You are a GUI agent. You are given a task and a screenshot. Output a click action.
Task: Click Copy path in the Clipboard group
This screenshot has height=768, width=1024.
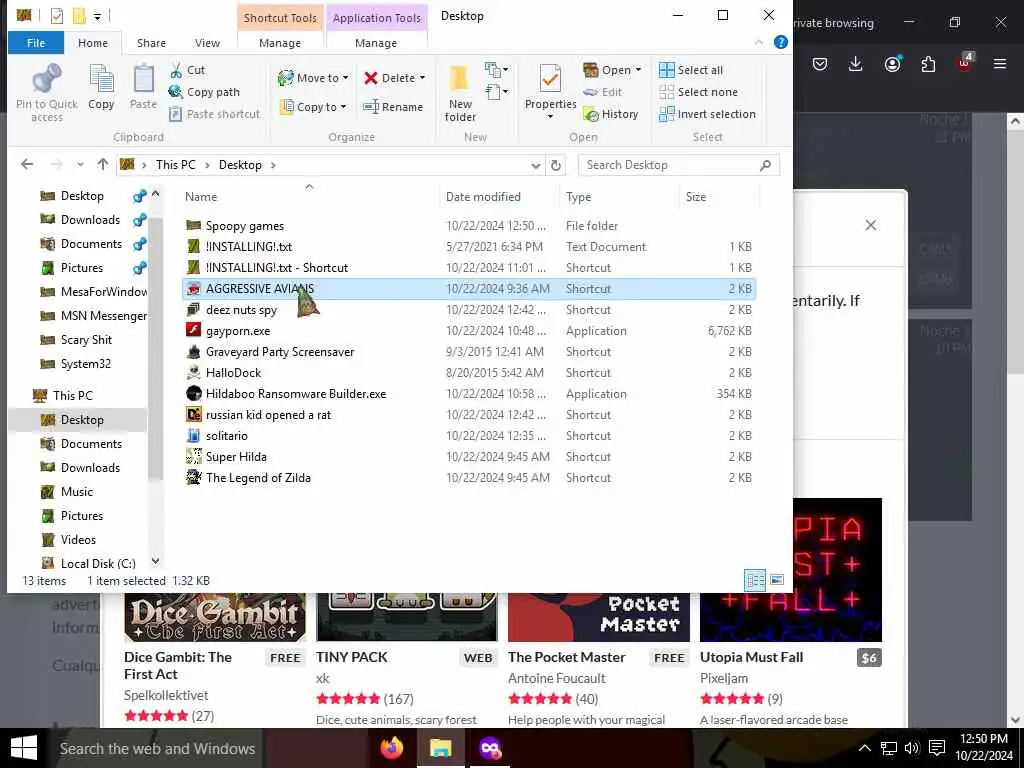[204, 92]
